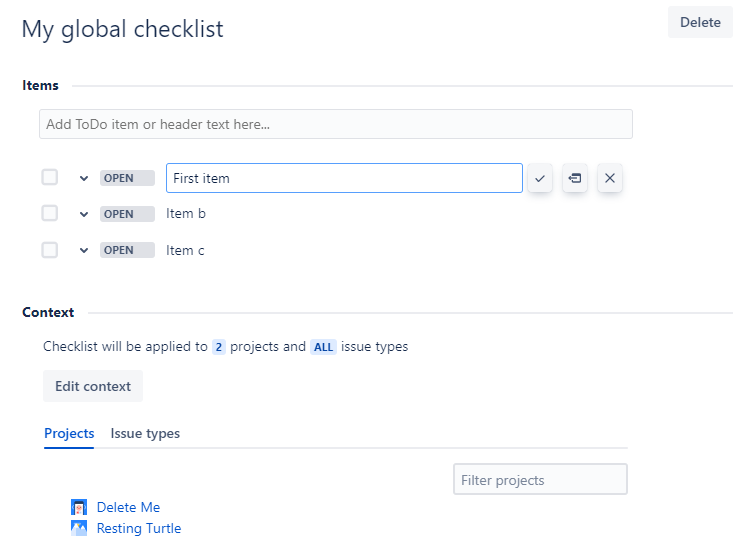740x549 pixels.
Task: Click the Edit context button
Action: (93, 386)
